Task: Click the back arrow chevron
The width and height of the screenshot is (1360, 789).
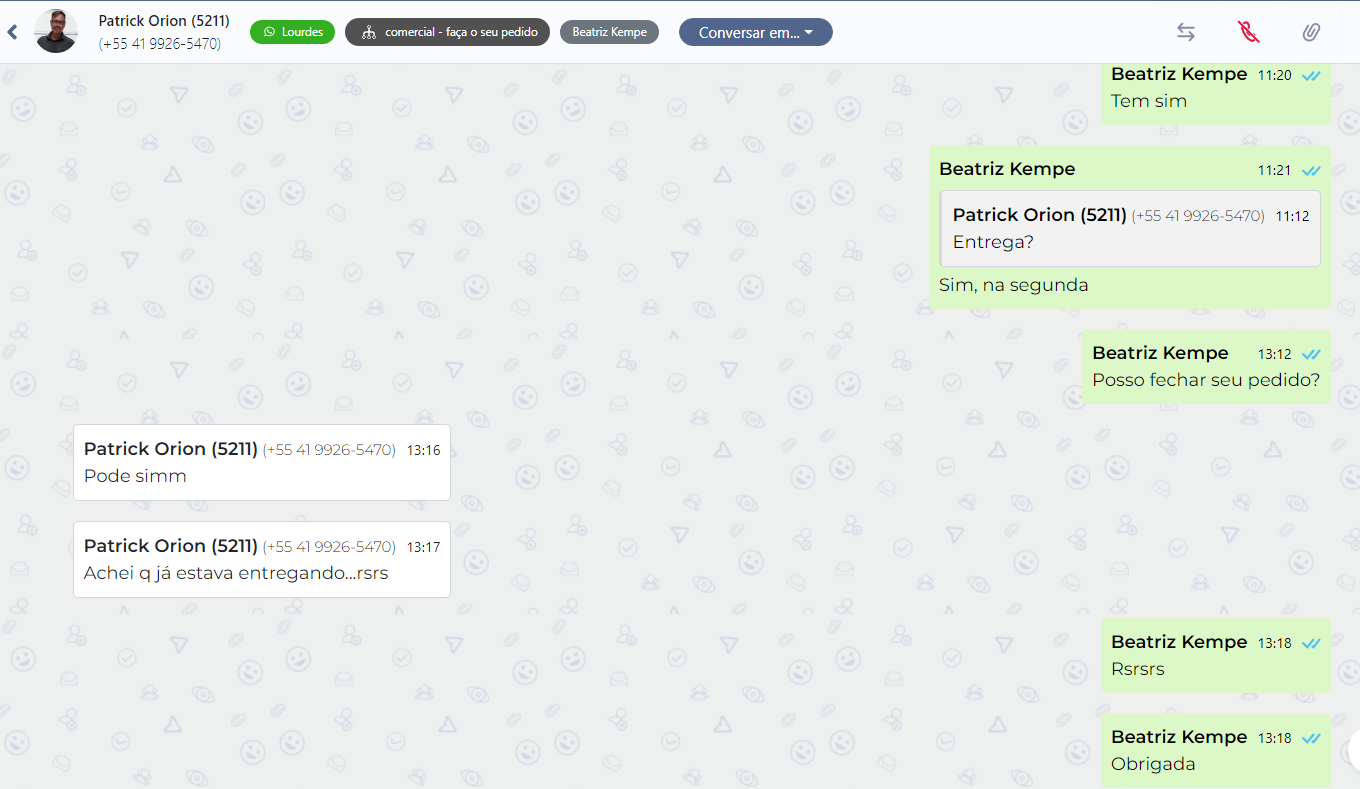Action: (x=12, y=32)
